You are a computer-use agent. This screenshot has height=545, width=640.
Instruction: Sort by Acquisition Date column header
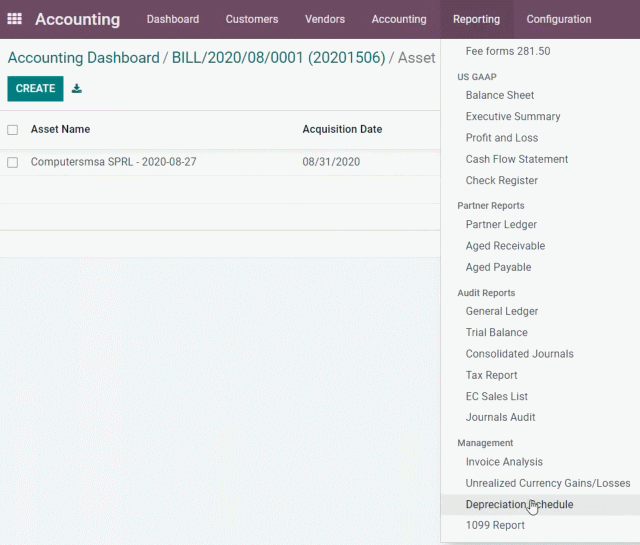pos(342,129)
